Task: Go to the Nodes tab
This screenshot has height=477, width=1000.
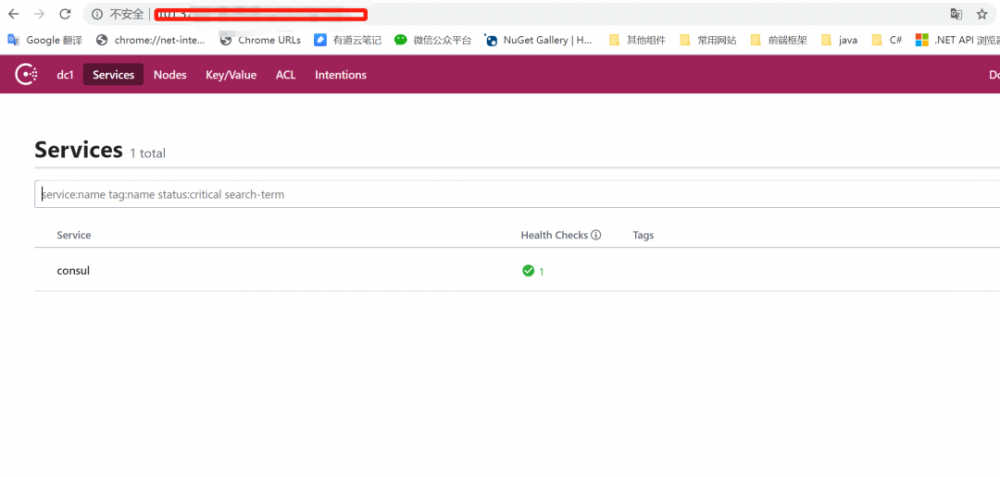Action: tap(170, 75)
